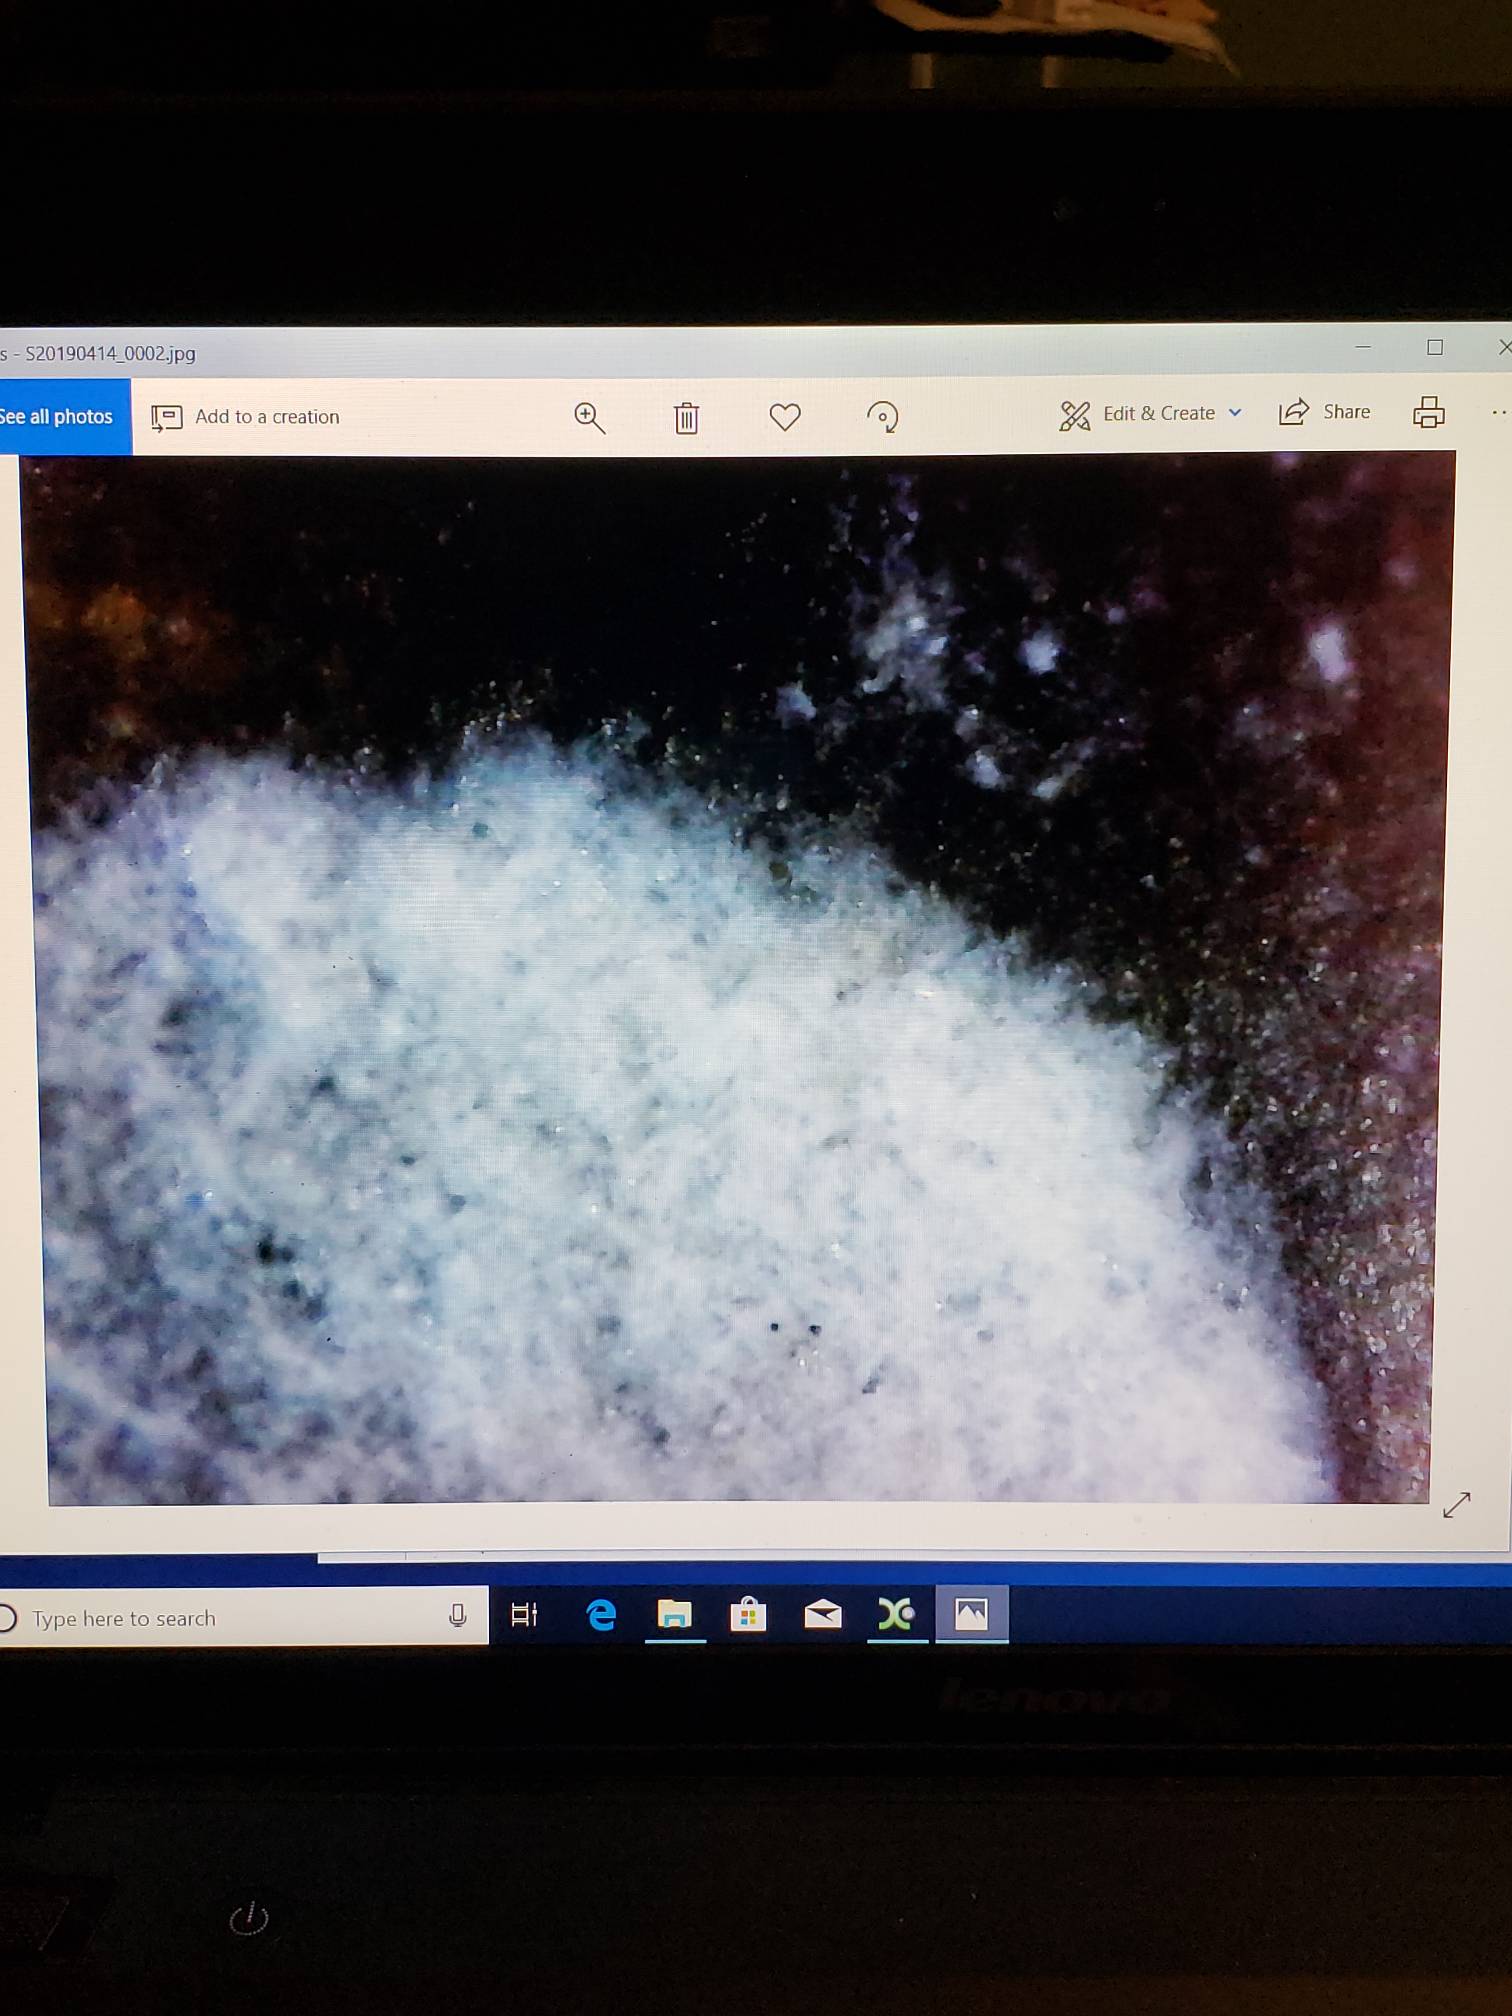Click the Share button
Image resolution: width=1512 pixels, height=2016 pixels.
click(1325, 412)
